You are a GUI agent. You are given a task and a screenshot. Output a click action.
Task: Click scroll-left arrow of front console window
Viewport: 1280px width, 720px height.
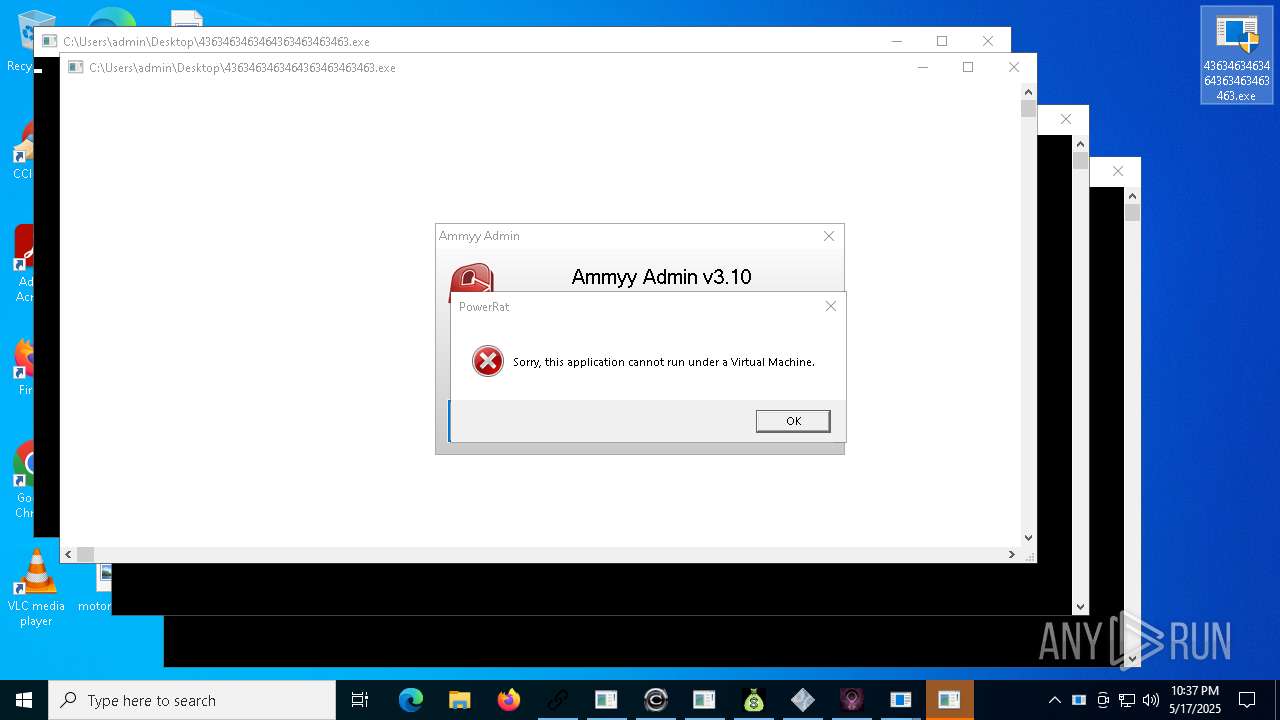pyautogui.click(x=68, y=554)
